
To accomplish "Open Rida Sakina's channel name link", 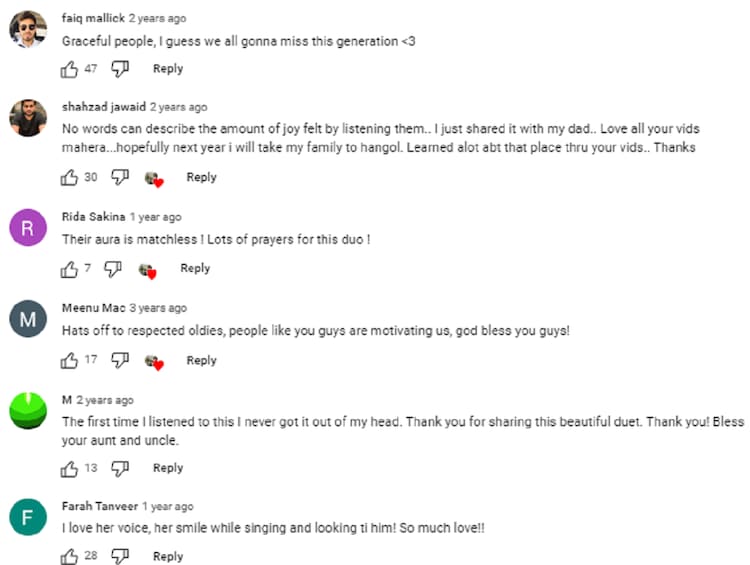I will 94,217.
